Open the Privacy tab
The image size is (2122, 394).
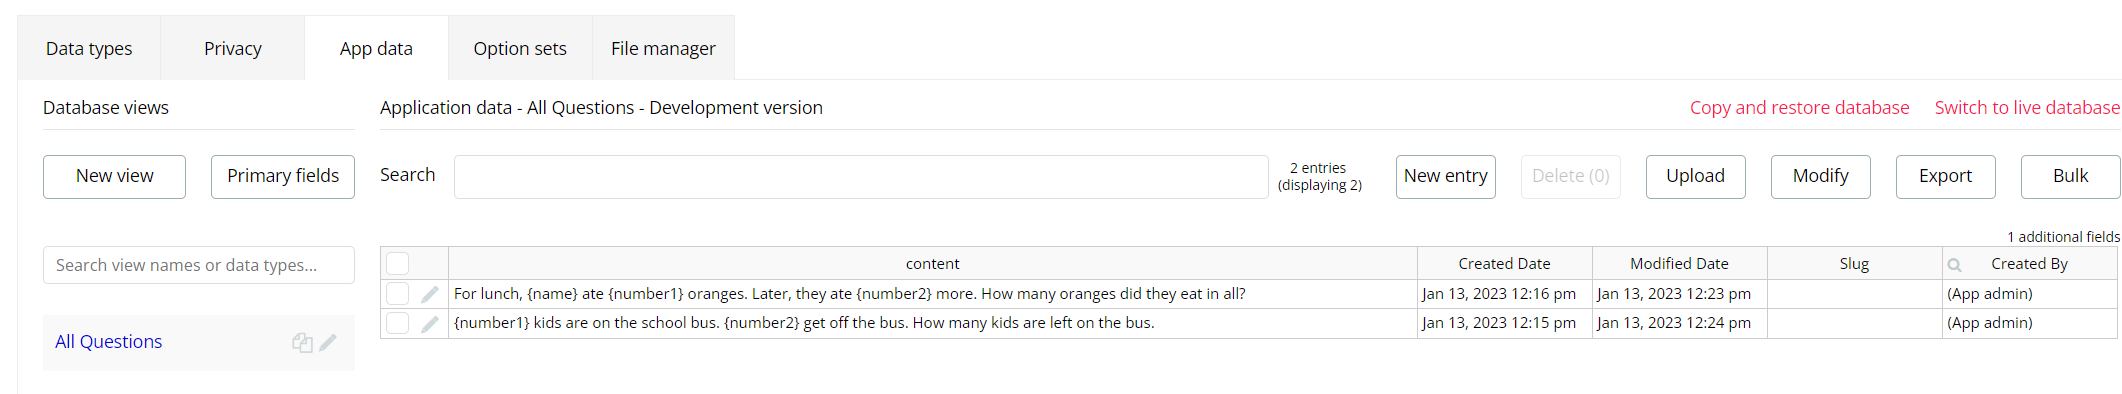[x=233, y=48]
